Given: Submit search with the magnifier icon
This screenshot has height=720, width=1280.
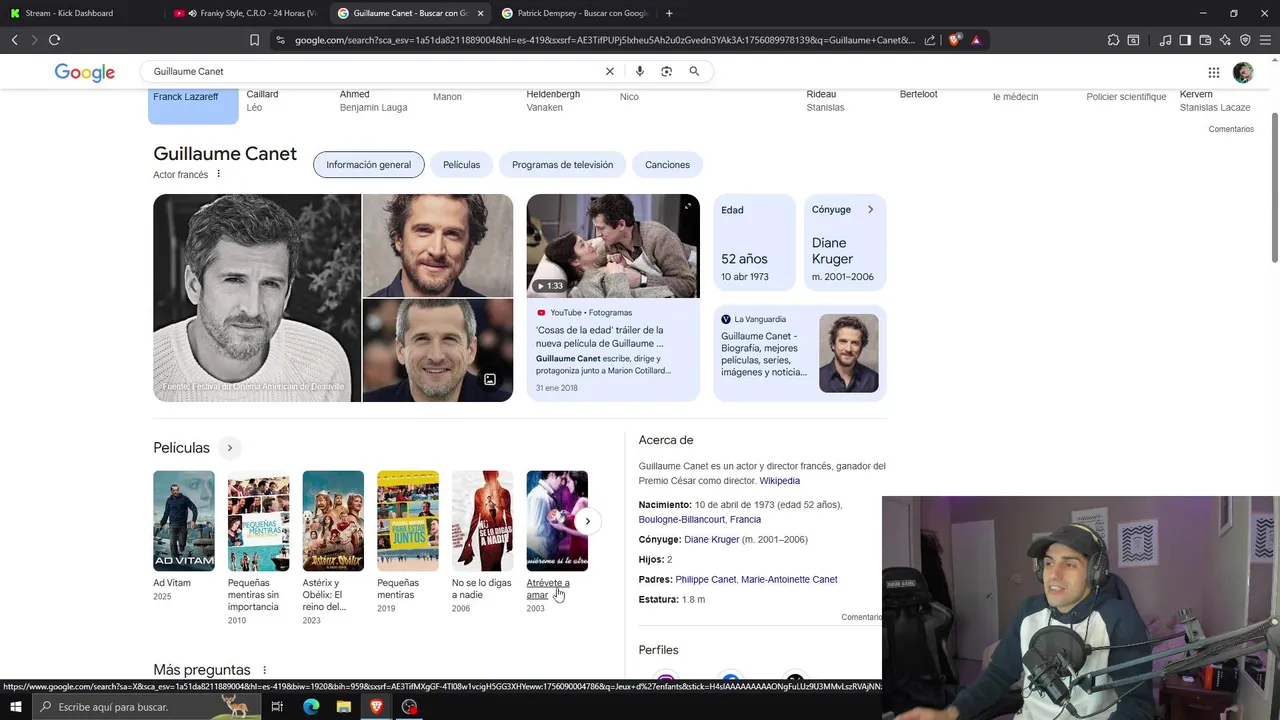Looking at the screenshot, I should (694, 71).
